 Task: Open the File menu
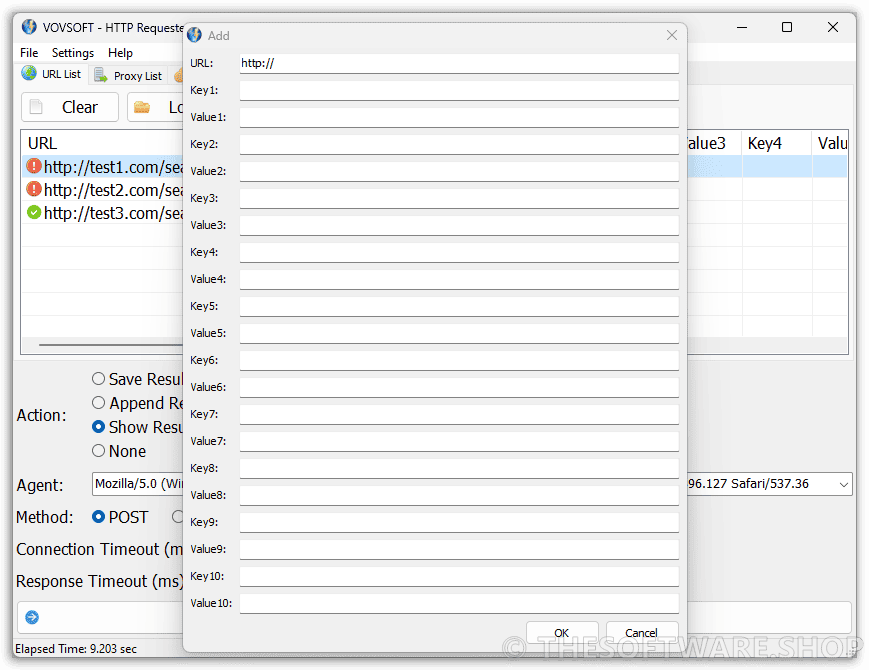[x=29, y=53]
